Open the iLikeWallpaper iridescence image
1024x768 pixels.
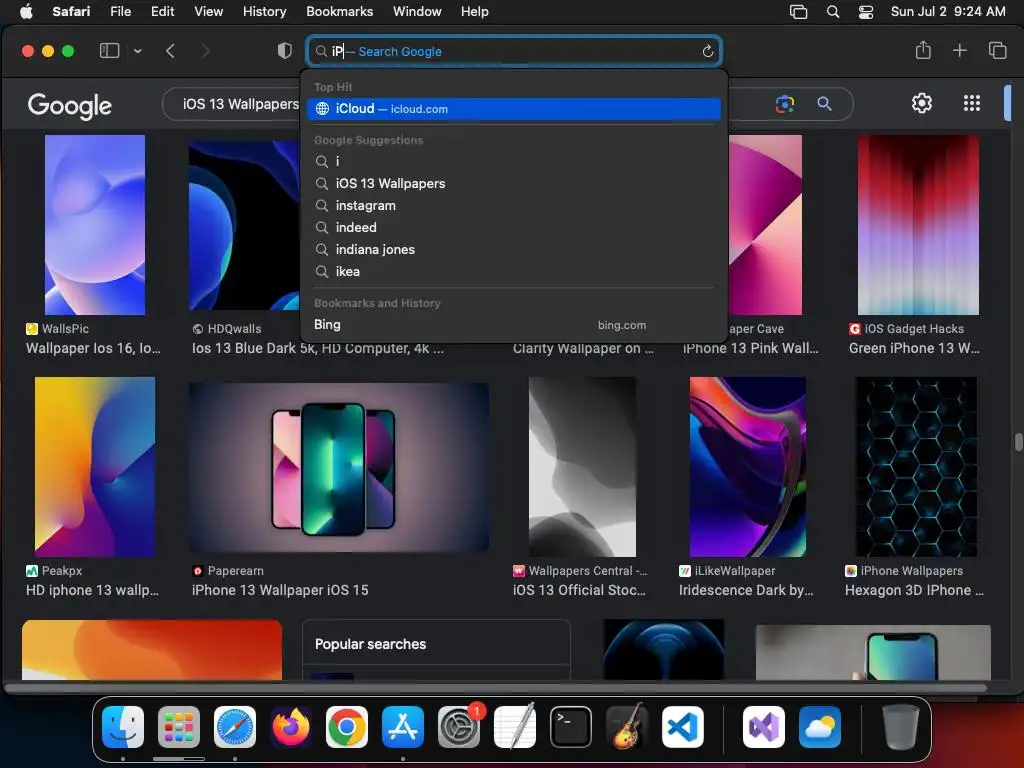pos(748,467)
